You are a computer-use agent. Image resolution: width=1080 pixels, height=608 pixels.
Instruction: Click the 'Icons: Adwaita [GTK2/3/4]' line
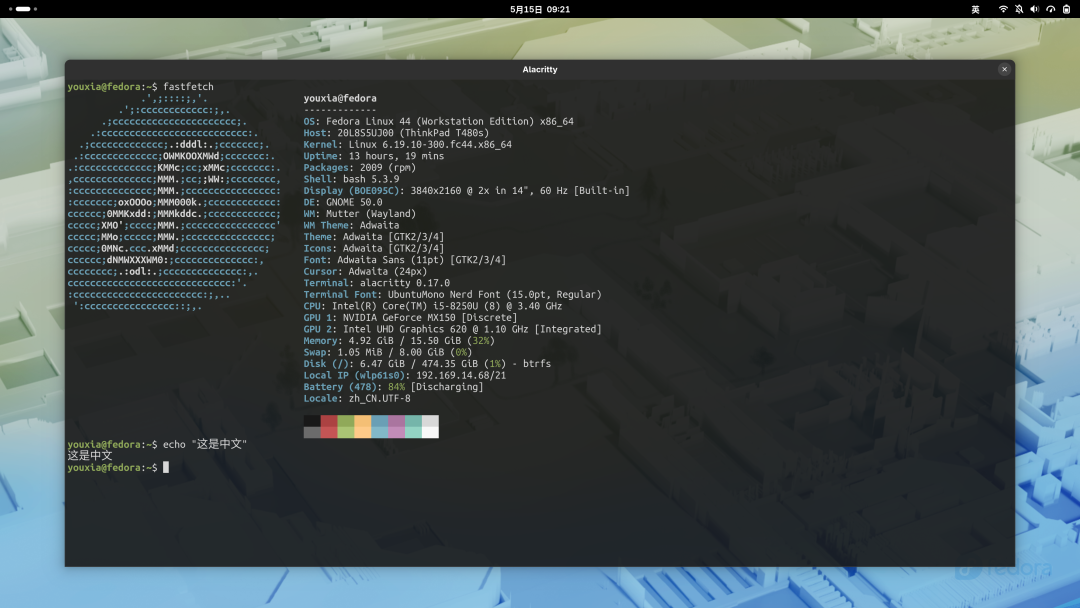[x=374, y=249]
